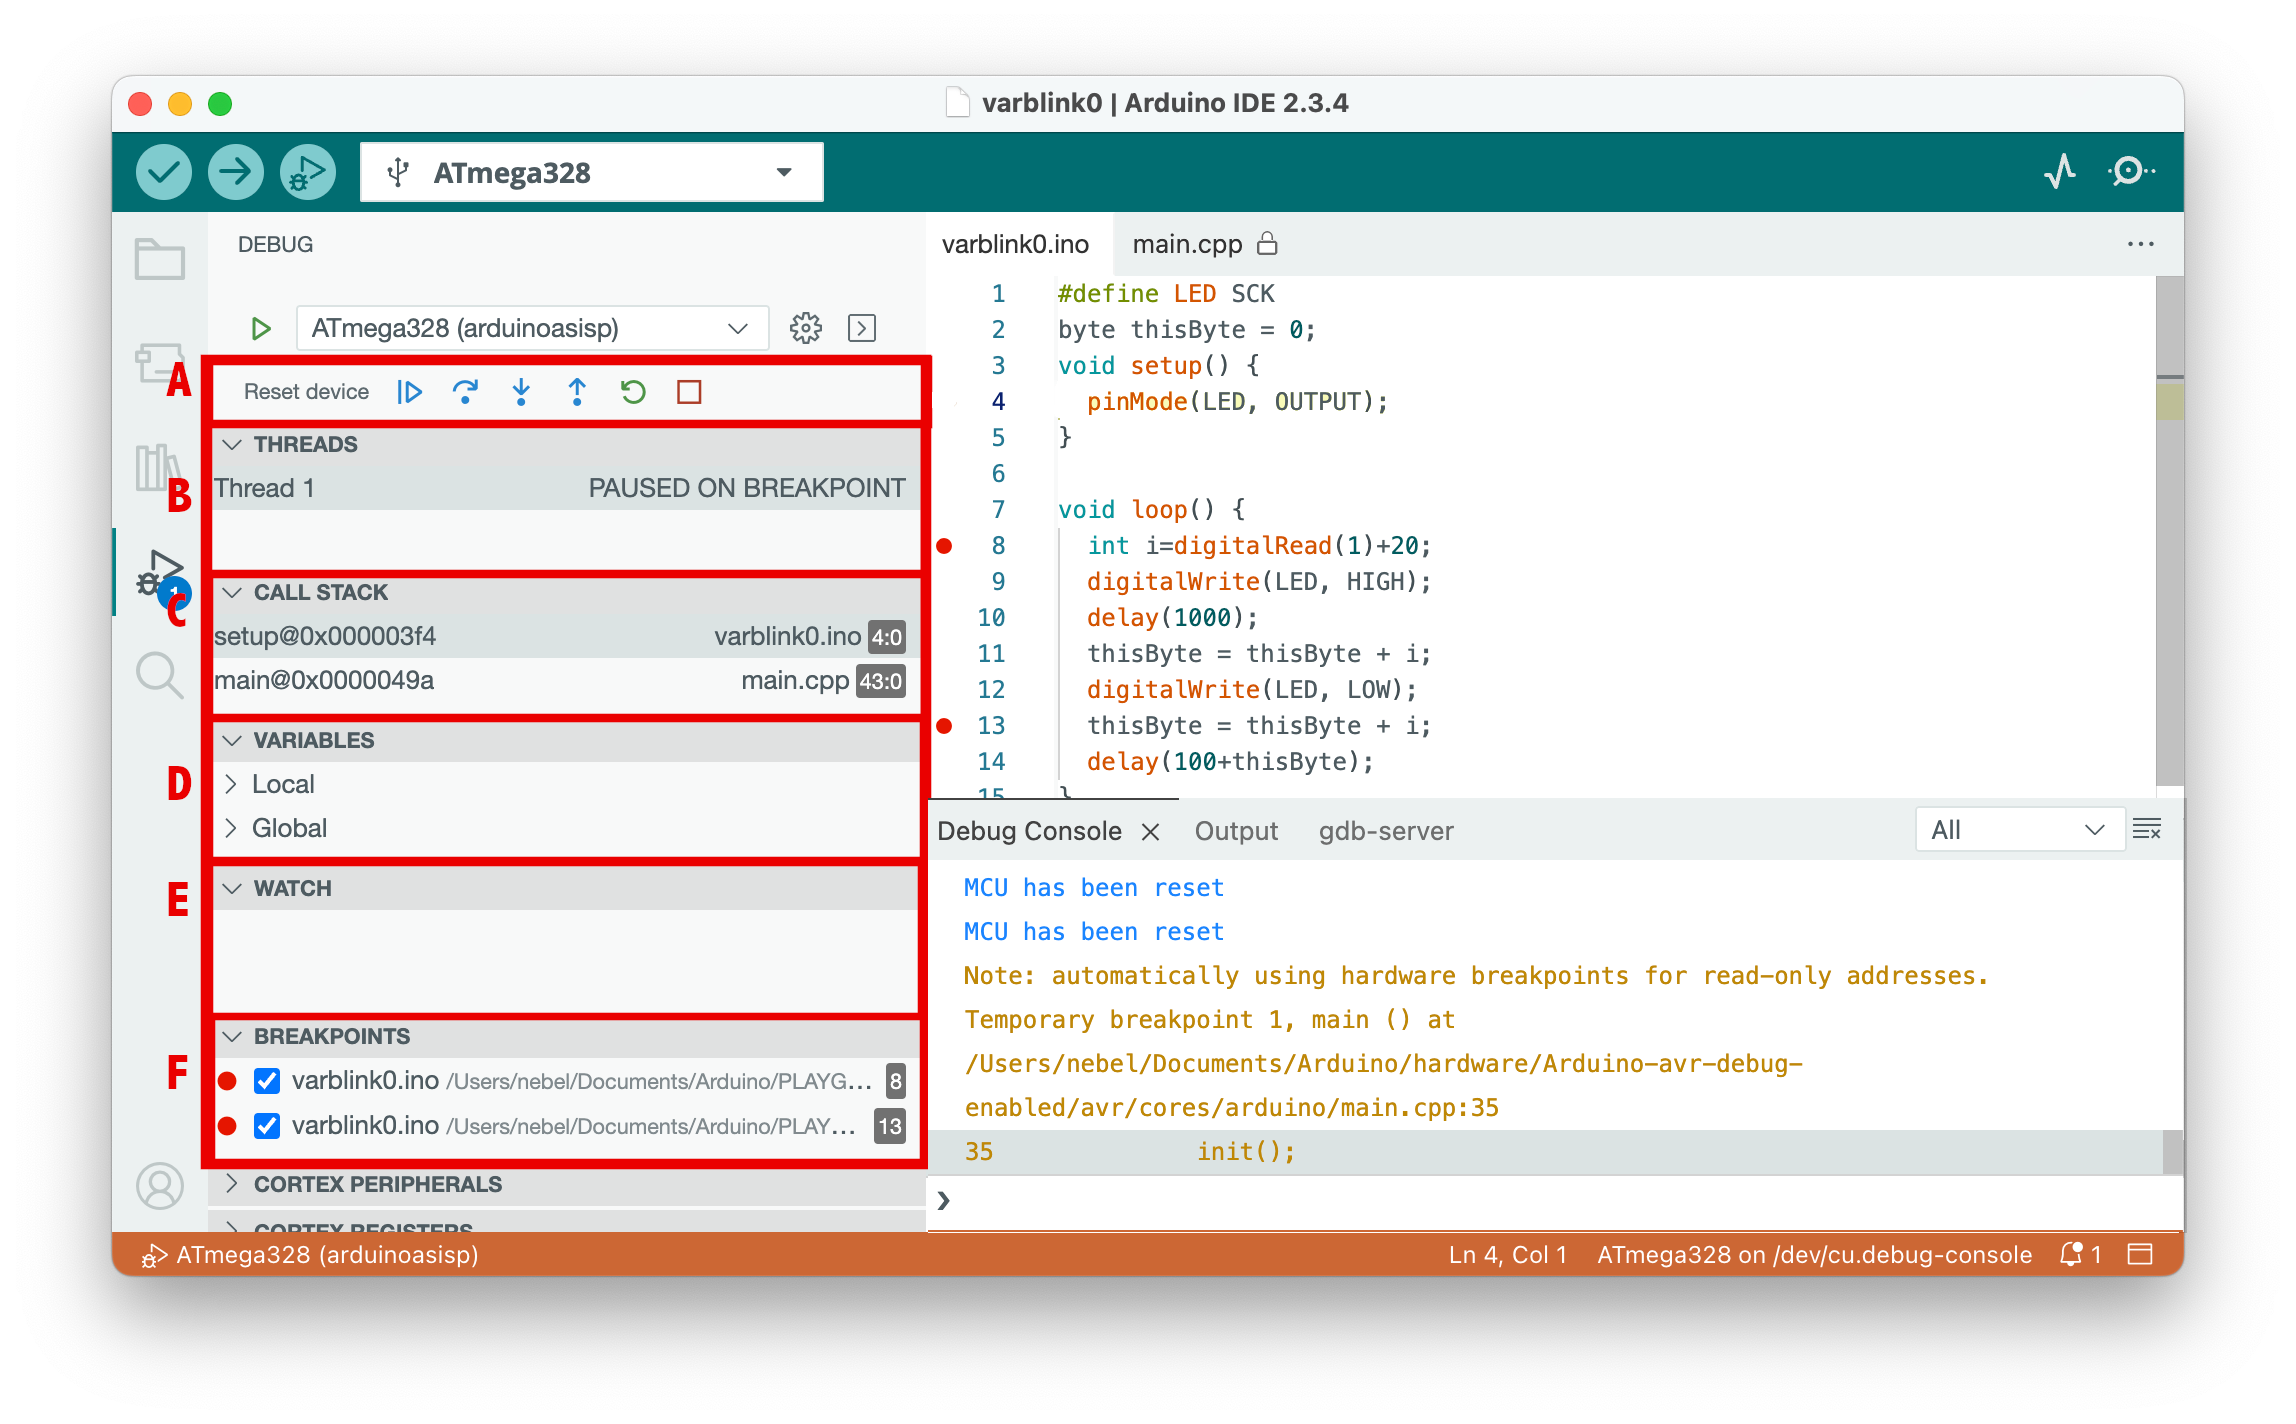
Task: Select the Verify (compile) checkmark icon
Action: pyautogui.click(x=163, y=171)
